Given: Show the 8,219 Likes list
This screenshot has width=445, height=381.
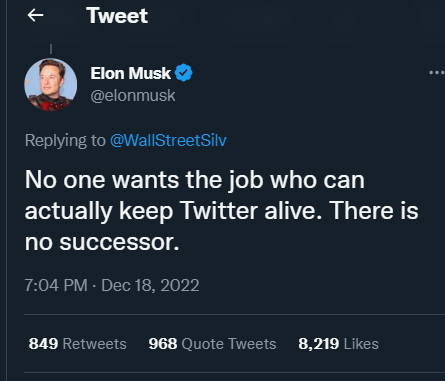Looking at the screenshot, I should click(338, 344).
